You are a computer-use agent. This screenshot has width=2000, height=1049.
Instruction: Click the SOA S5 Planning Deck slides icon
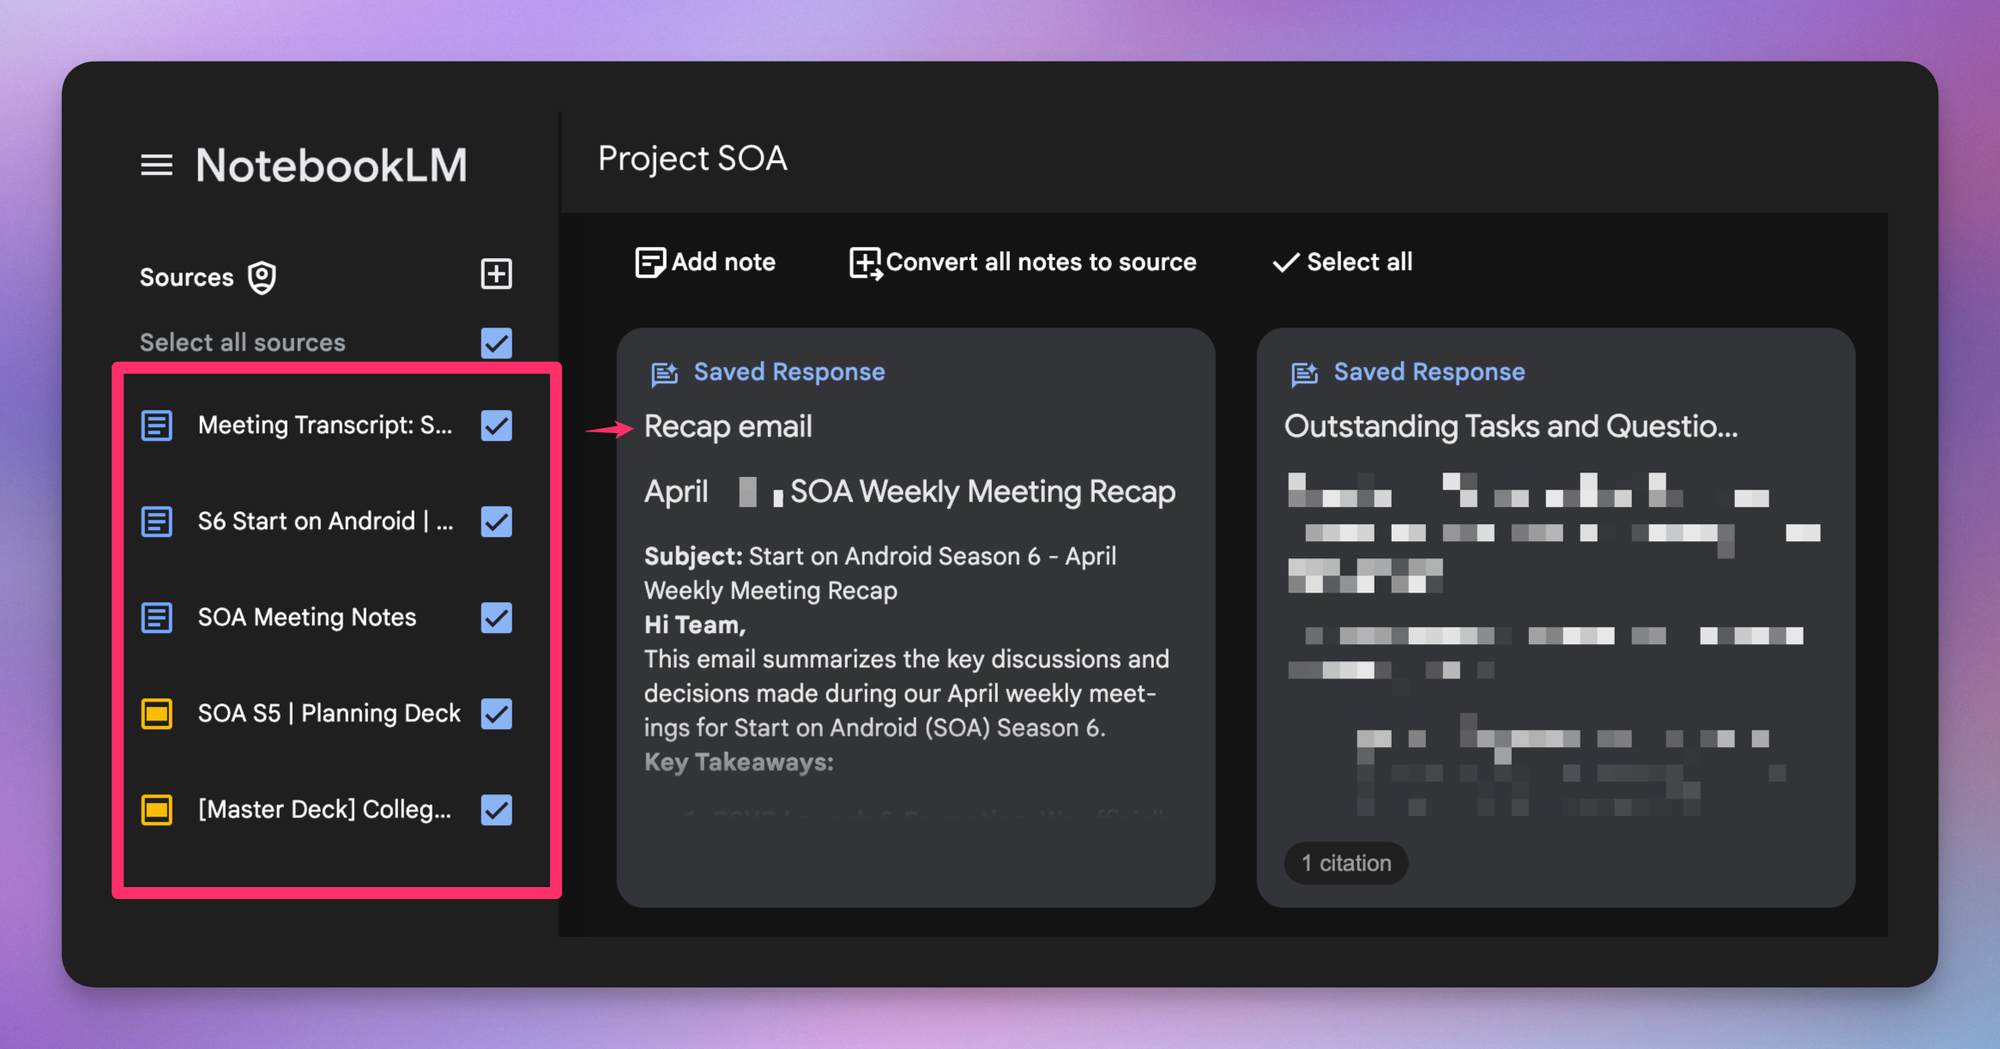[x=157, y=713]
